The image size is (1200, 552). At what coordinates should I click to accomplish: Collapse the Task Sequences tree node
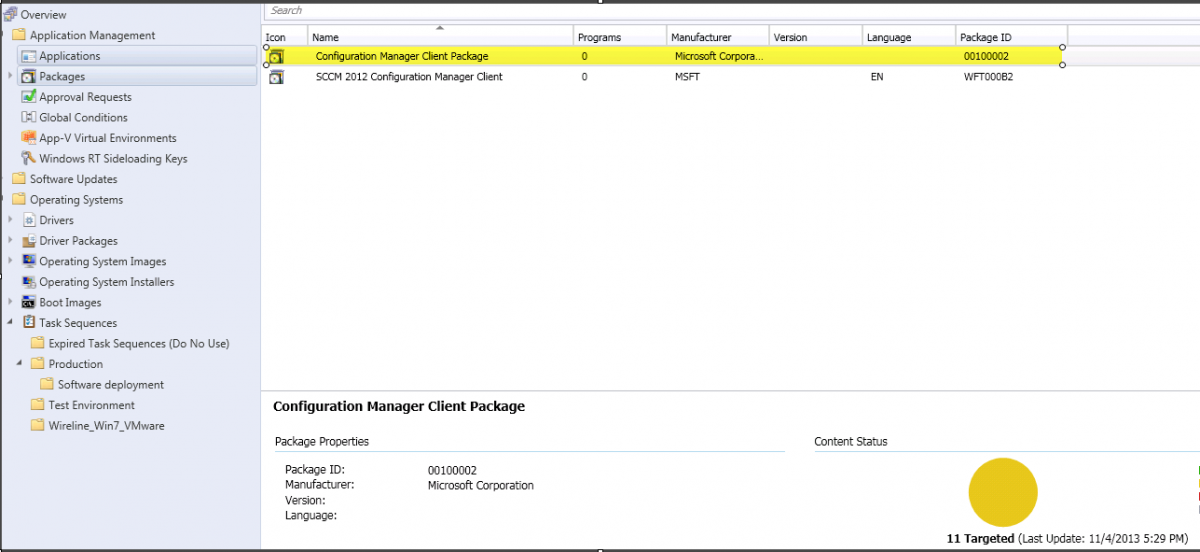point(11,323)
